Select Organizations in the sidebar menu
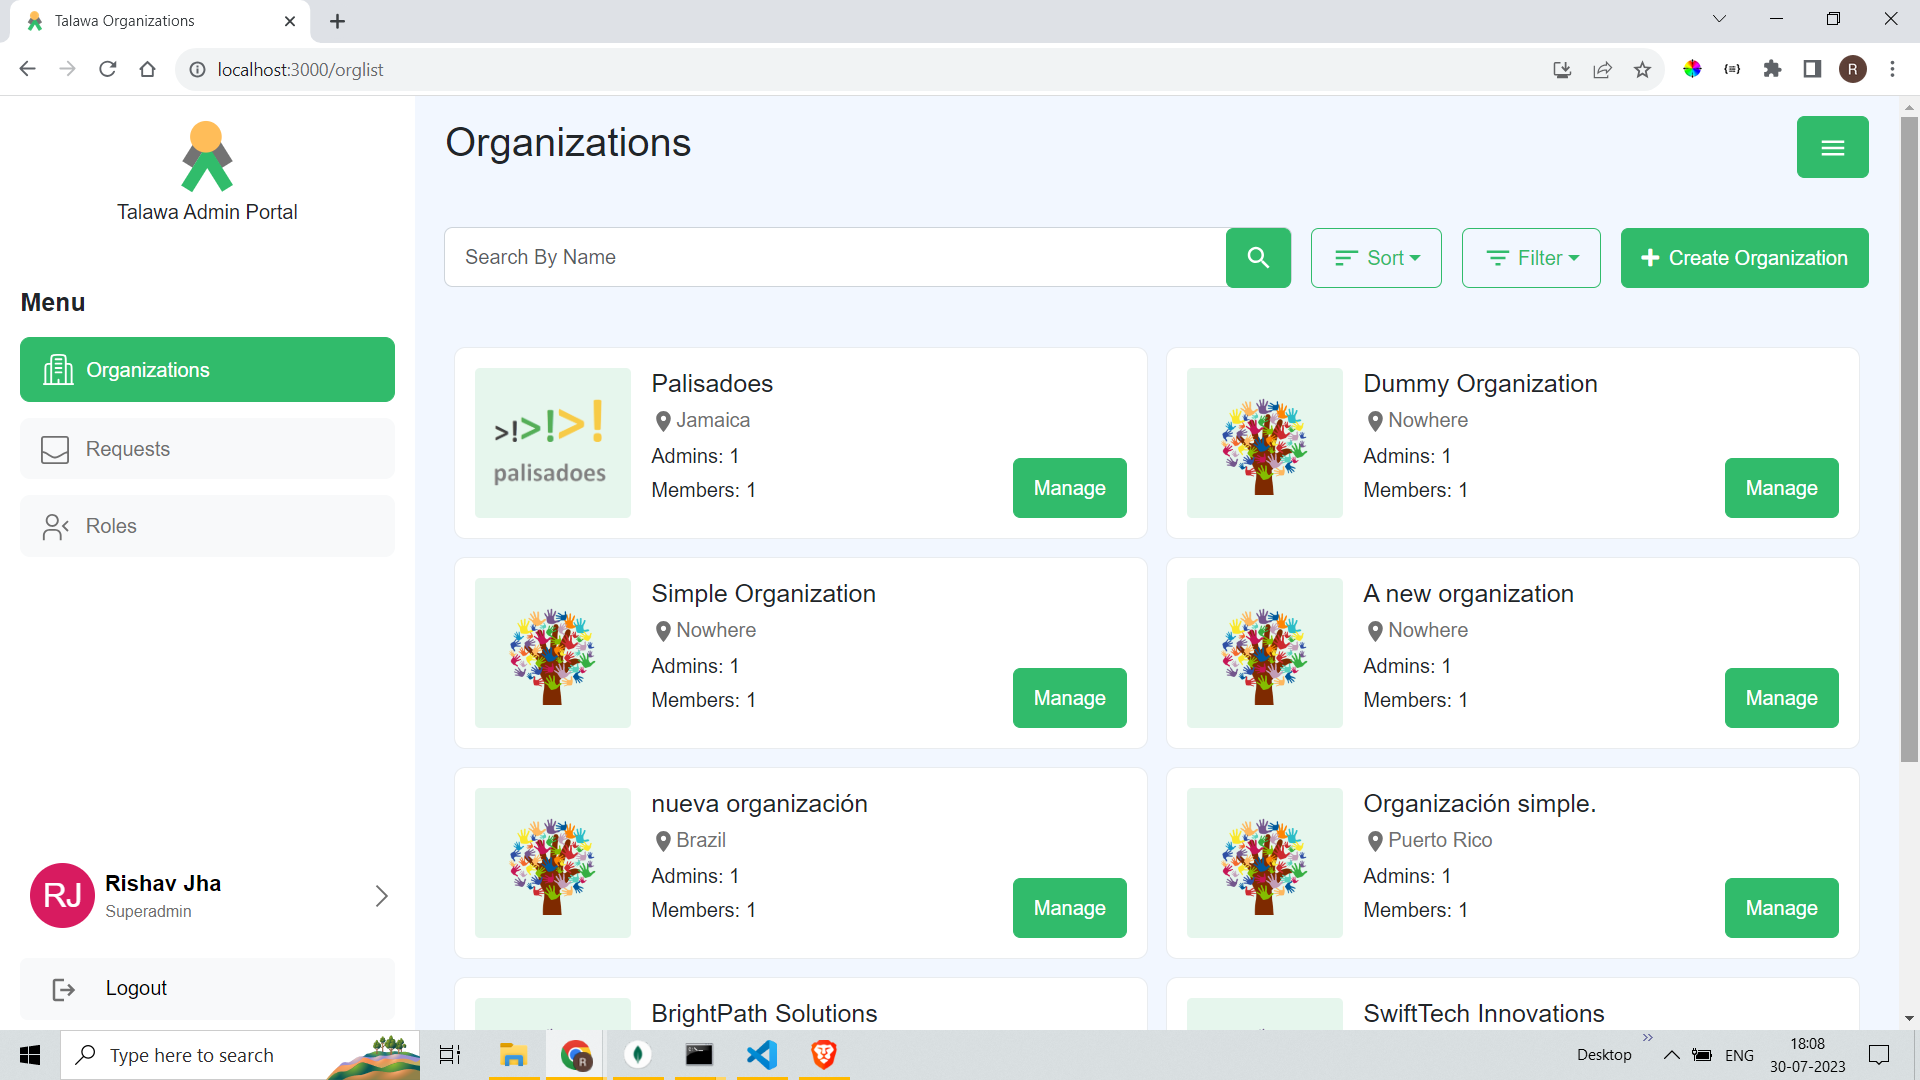The height and width of the screenshot is (1080, 1920). pyautogui.click(x=207, y=370)
